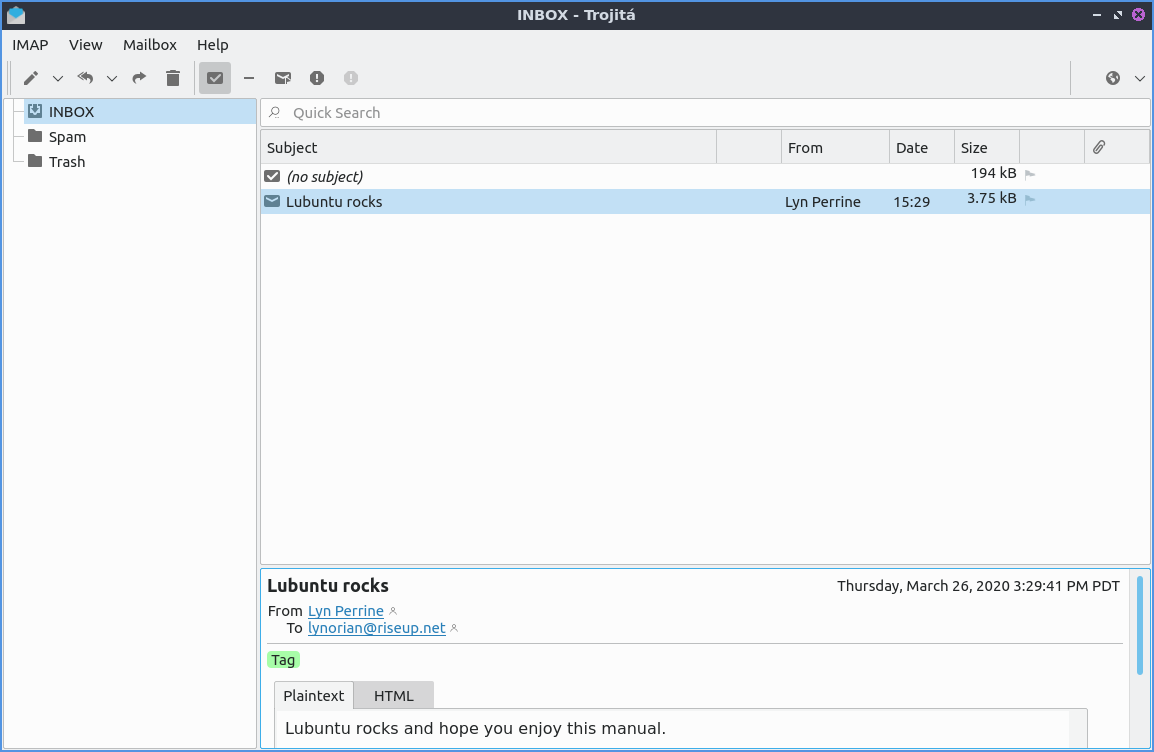Image resolution: width=1154 pixels, height=752 pixels.
Task: Switch to the HTML tab
Action: point(393,696)
